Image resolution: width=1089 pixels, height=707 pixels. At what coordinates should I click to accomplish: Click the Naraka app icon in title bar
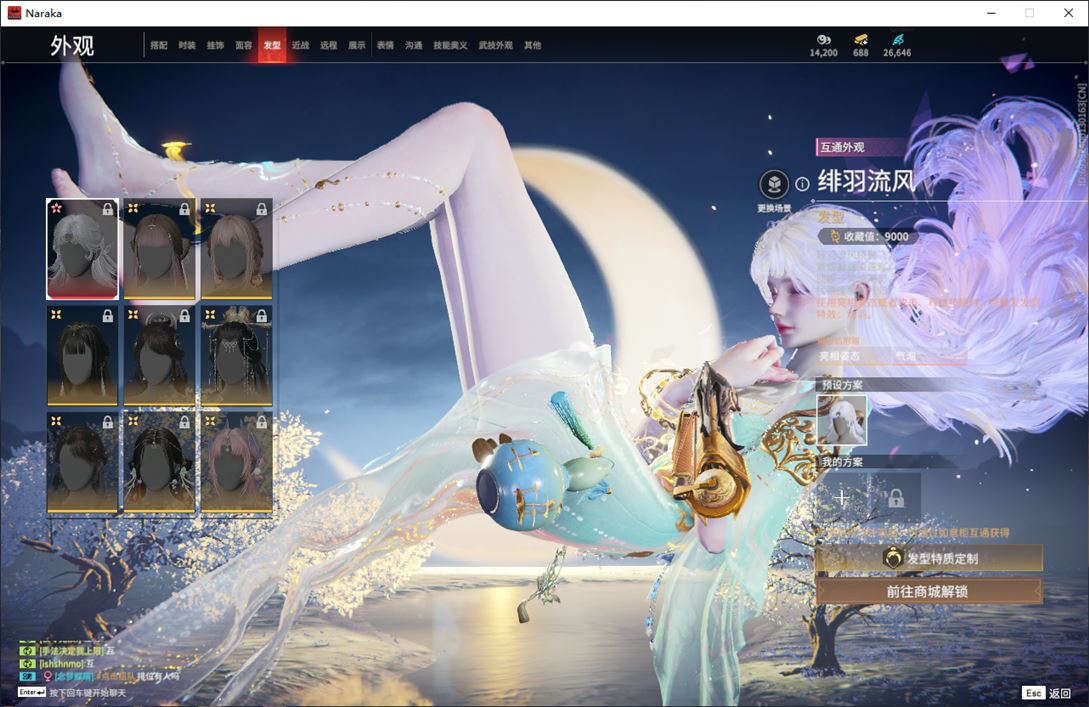[x=14, y=12]
